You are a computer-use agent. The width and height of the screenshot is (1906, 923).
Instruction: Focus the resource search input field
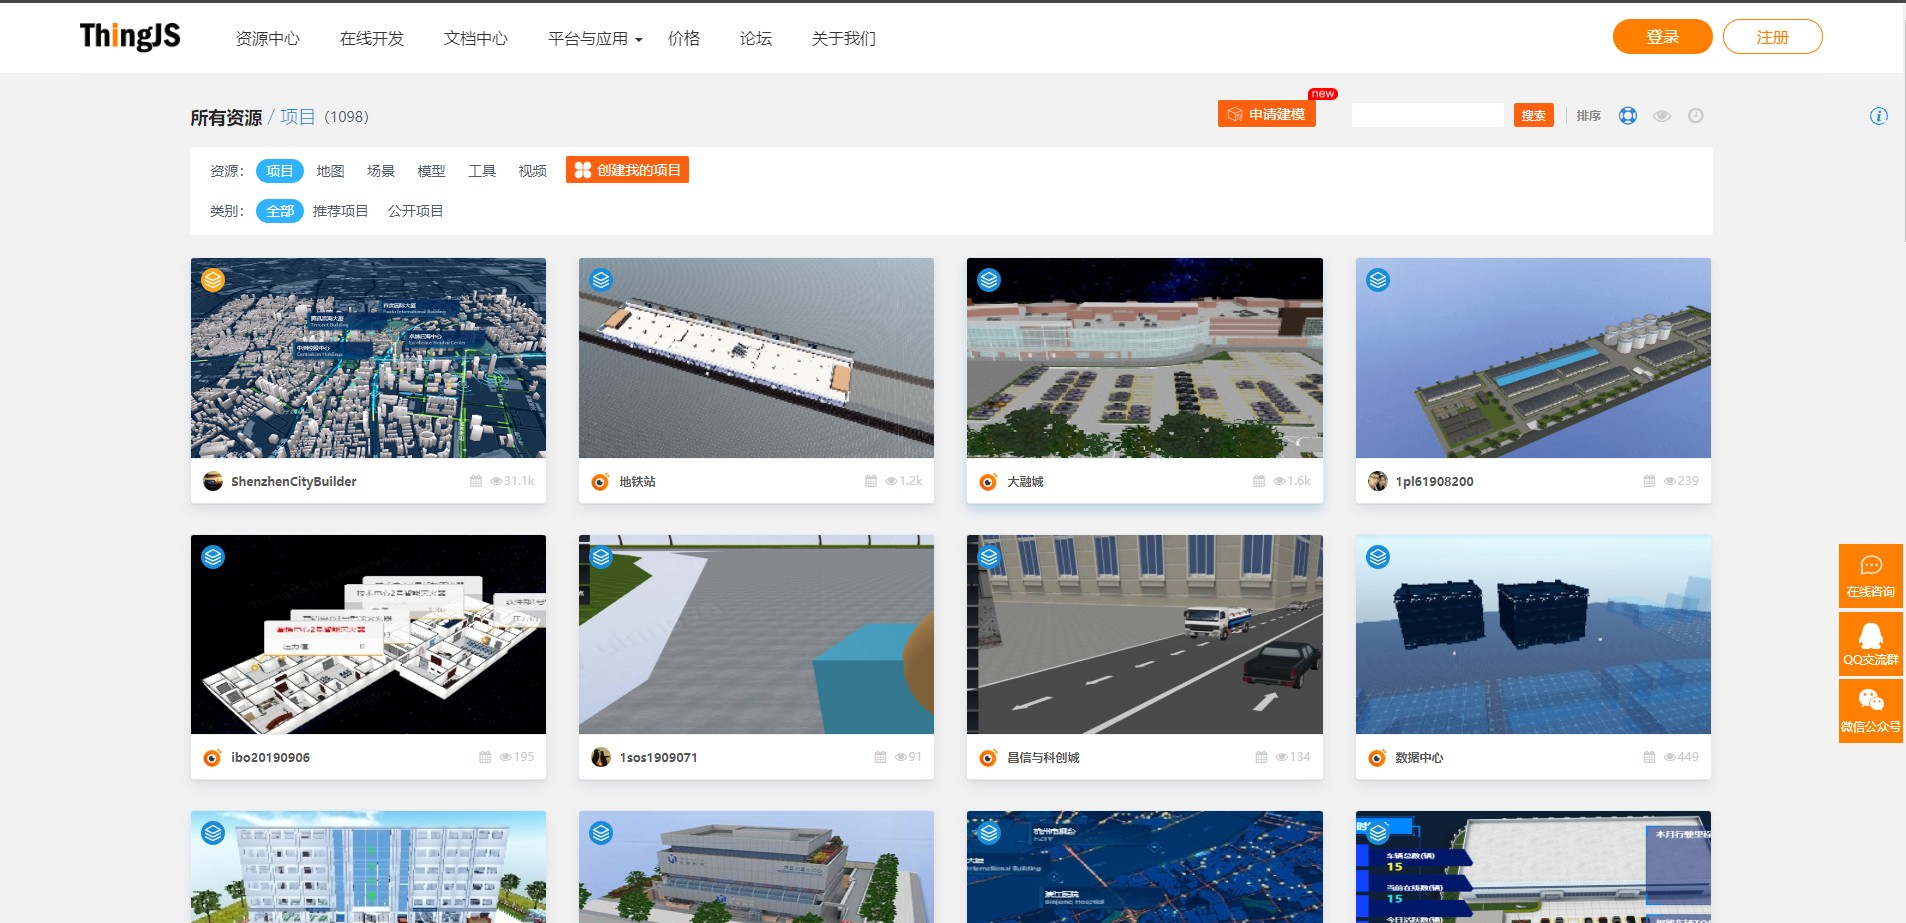click(1427, 115)
